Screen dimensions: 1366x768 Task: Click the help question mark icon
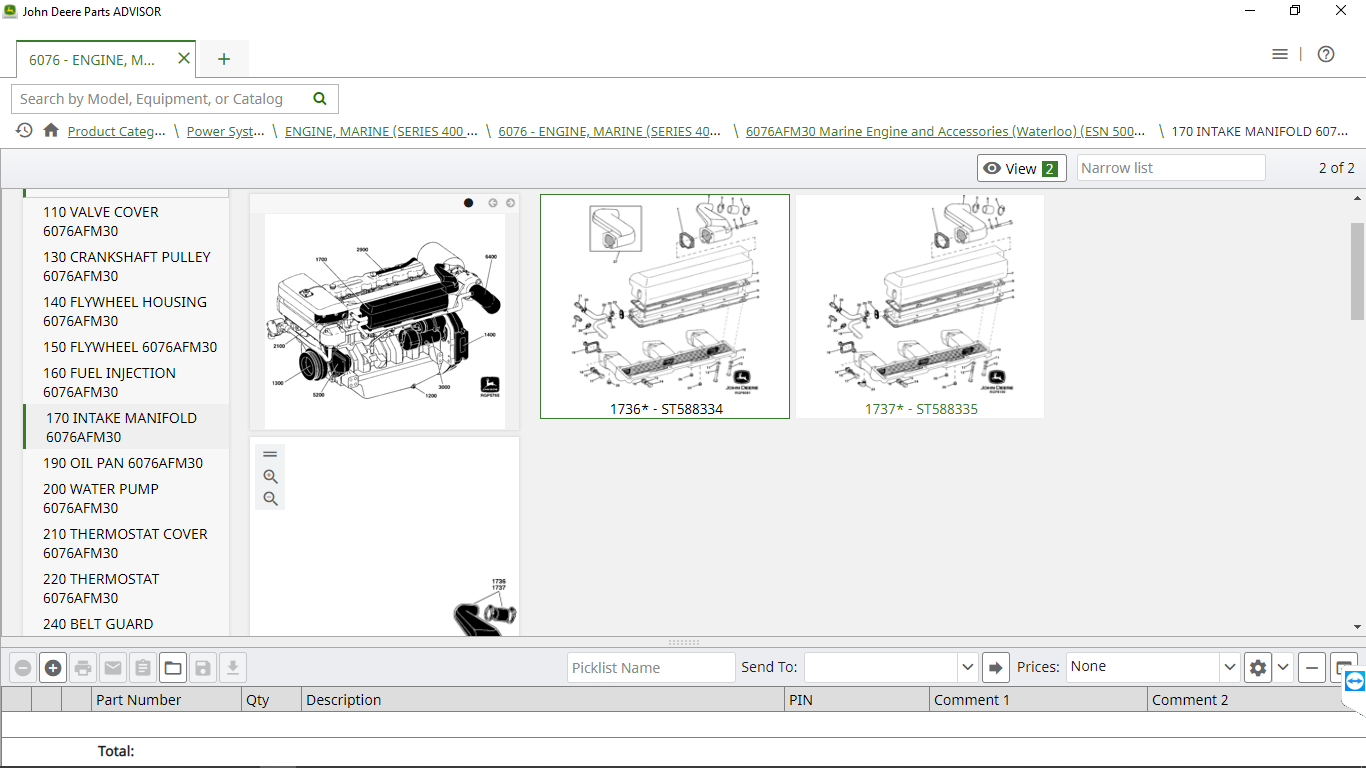click(1326, 54)
